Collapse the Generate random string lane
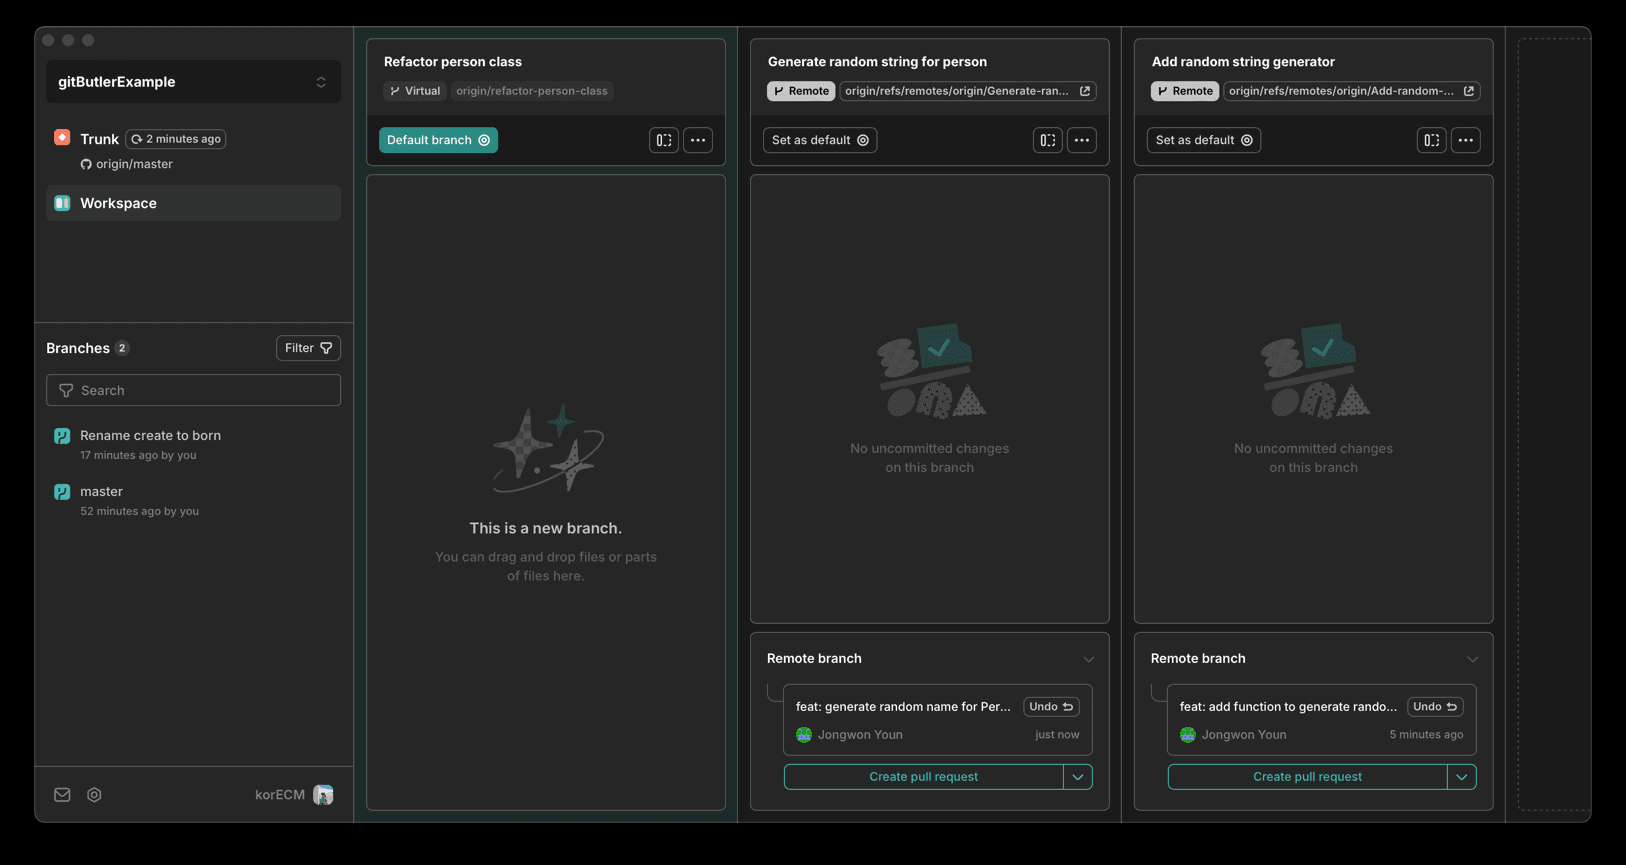Image resolution: width=1626 pixels, height=865 pixels. click(1048, 140)
